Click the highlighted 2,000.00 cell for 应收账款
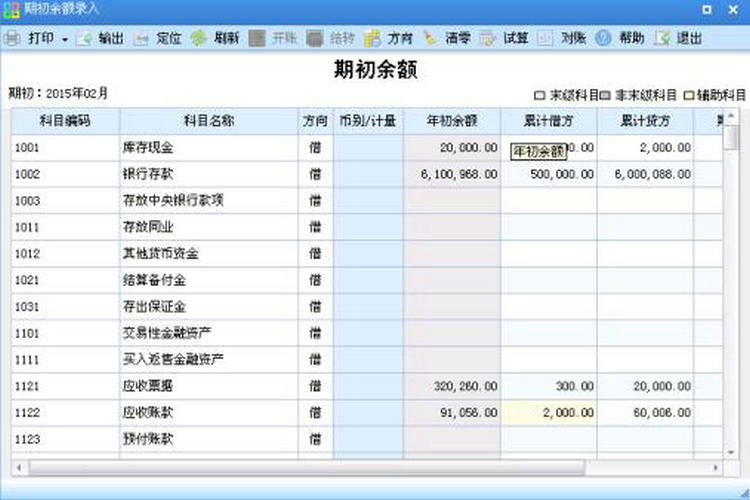750x500 pixels. tap(548, 412)
